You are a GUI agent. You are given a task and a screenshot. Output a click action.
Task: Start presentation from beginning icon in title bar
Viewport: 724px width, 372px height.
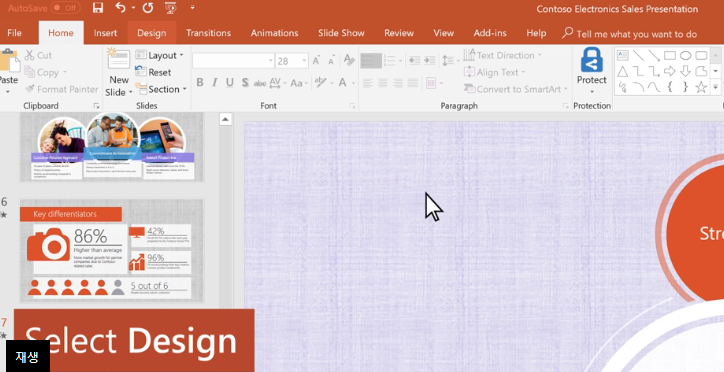point(171,8)
